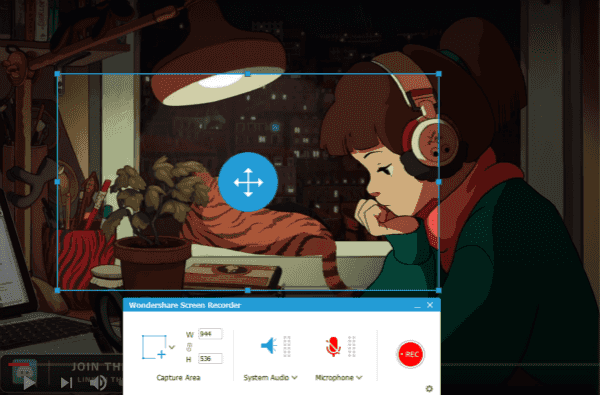Play the background video
The width and height of the screenshot is (600, 395).
click(x=29, y=382)
